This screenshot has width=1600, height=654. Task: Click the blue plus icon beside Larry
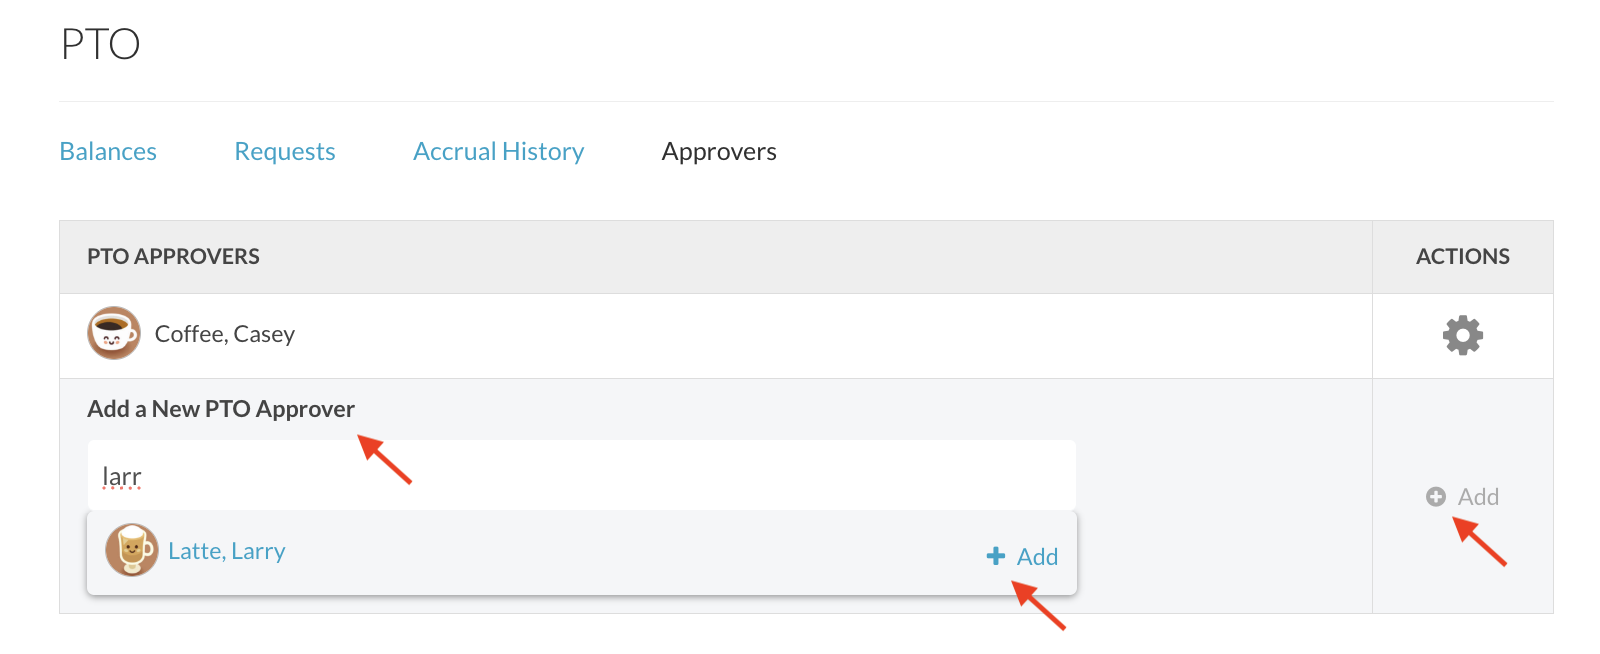[x=995, y=556]
